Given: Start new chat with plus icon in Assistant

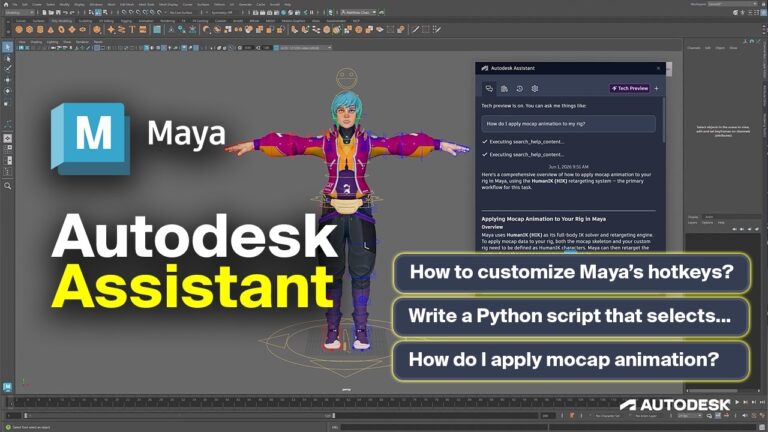Looking at the screenshot, I should click(x=656, y=89).
